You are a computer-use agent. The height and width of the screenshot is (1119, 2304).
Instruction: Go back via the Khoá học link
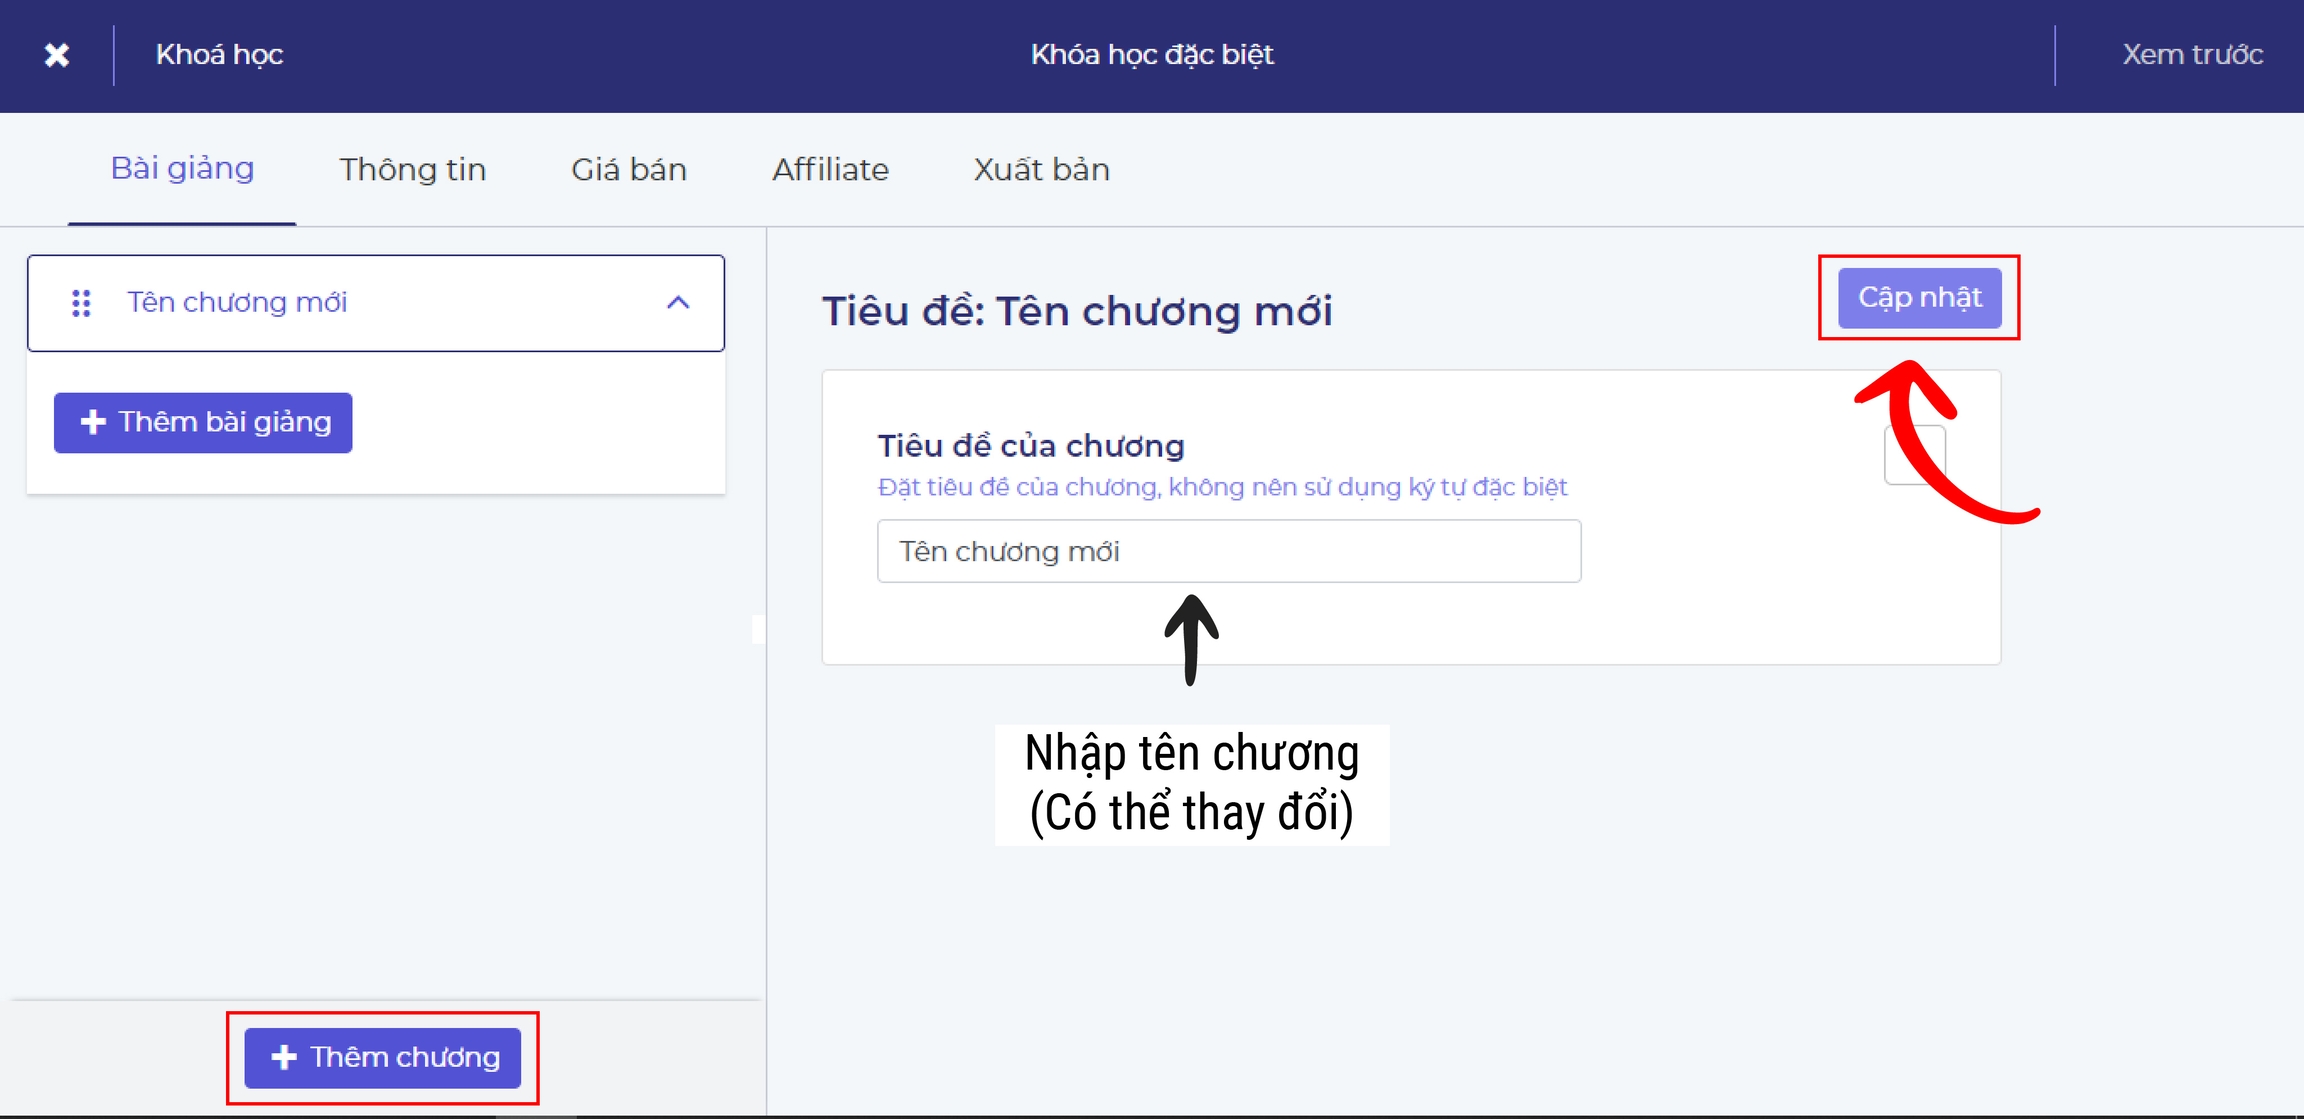tap(219, 55)
